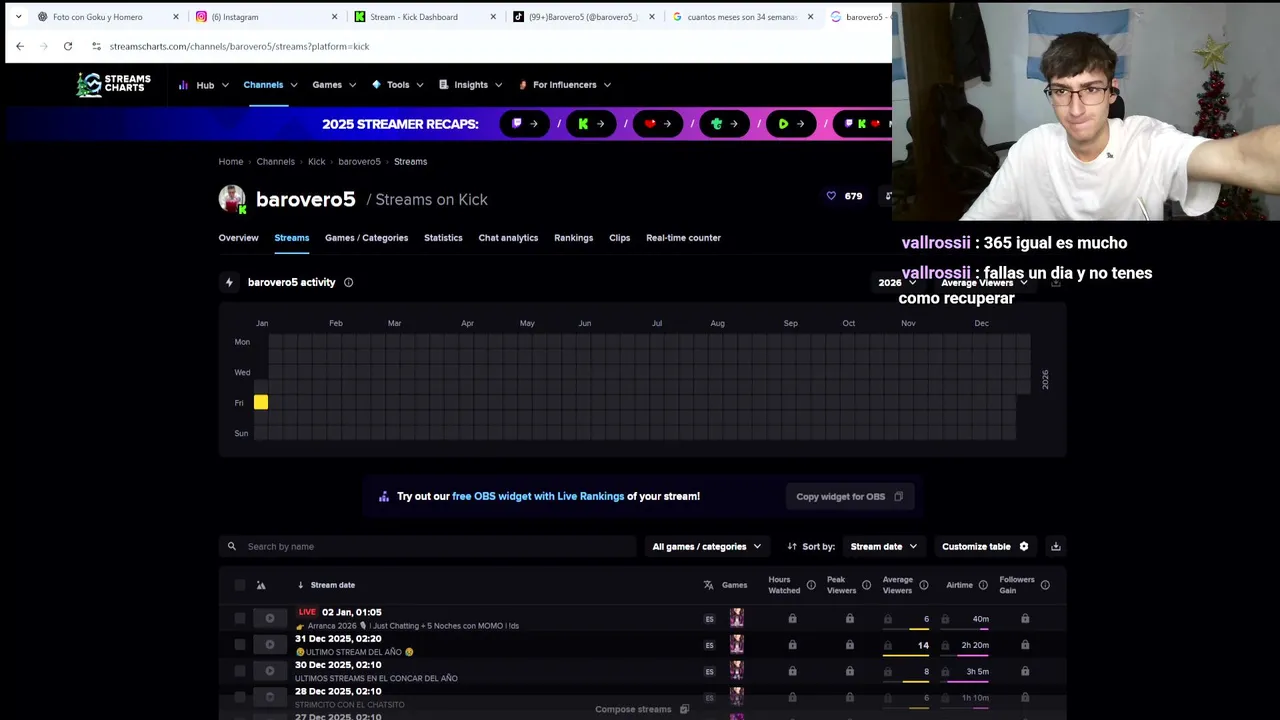Switch to the Chat analytics tab
This screenshot has width=1280, height=720.
(x=508, y=238)
